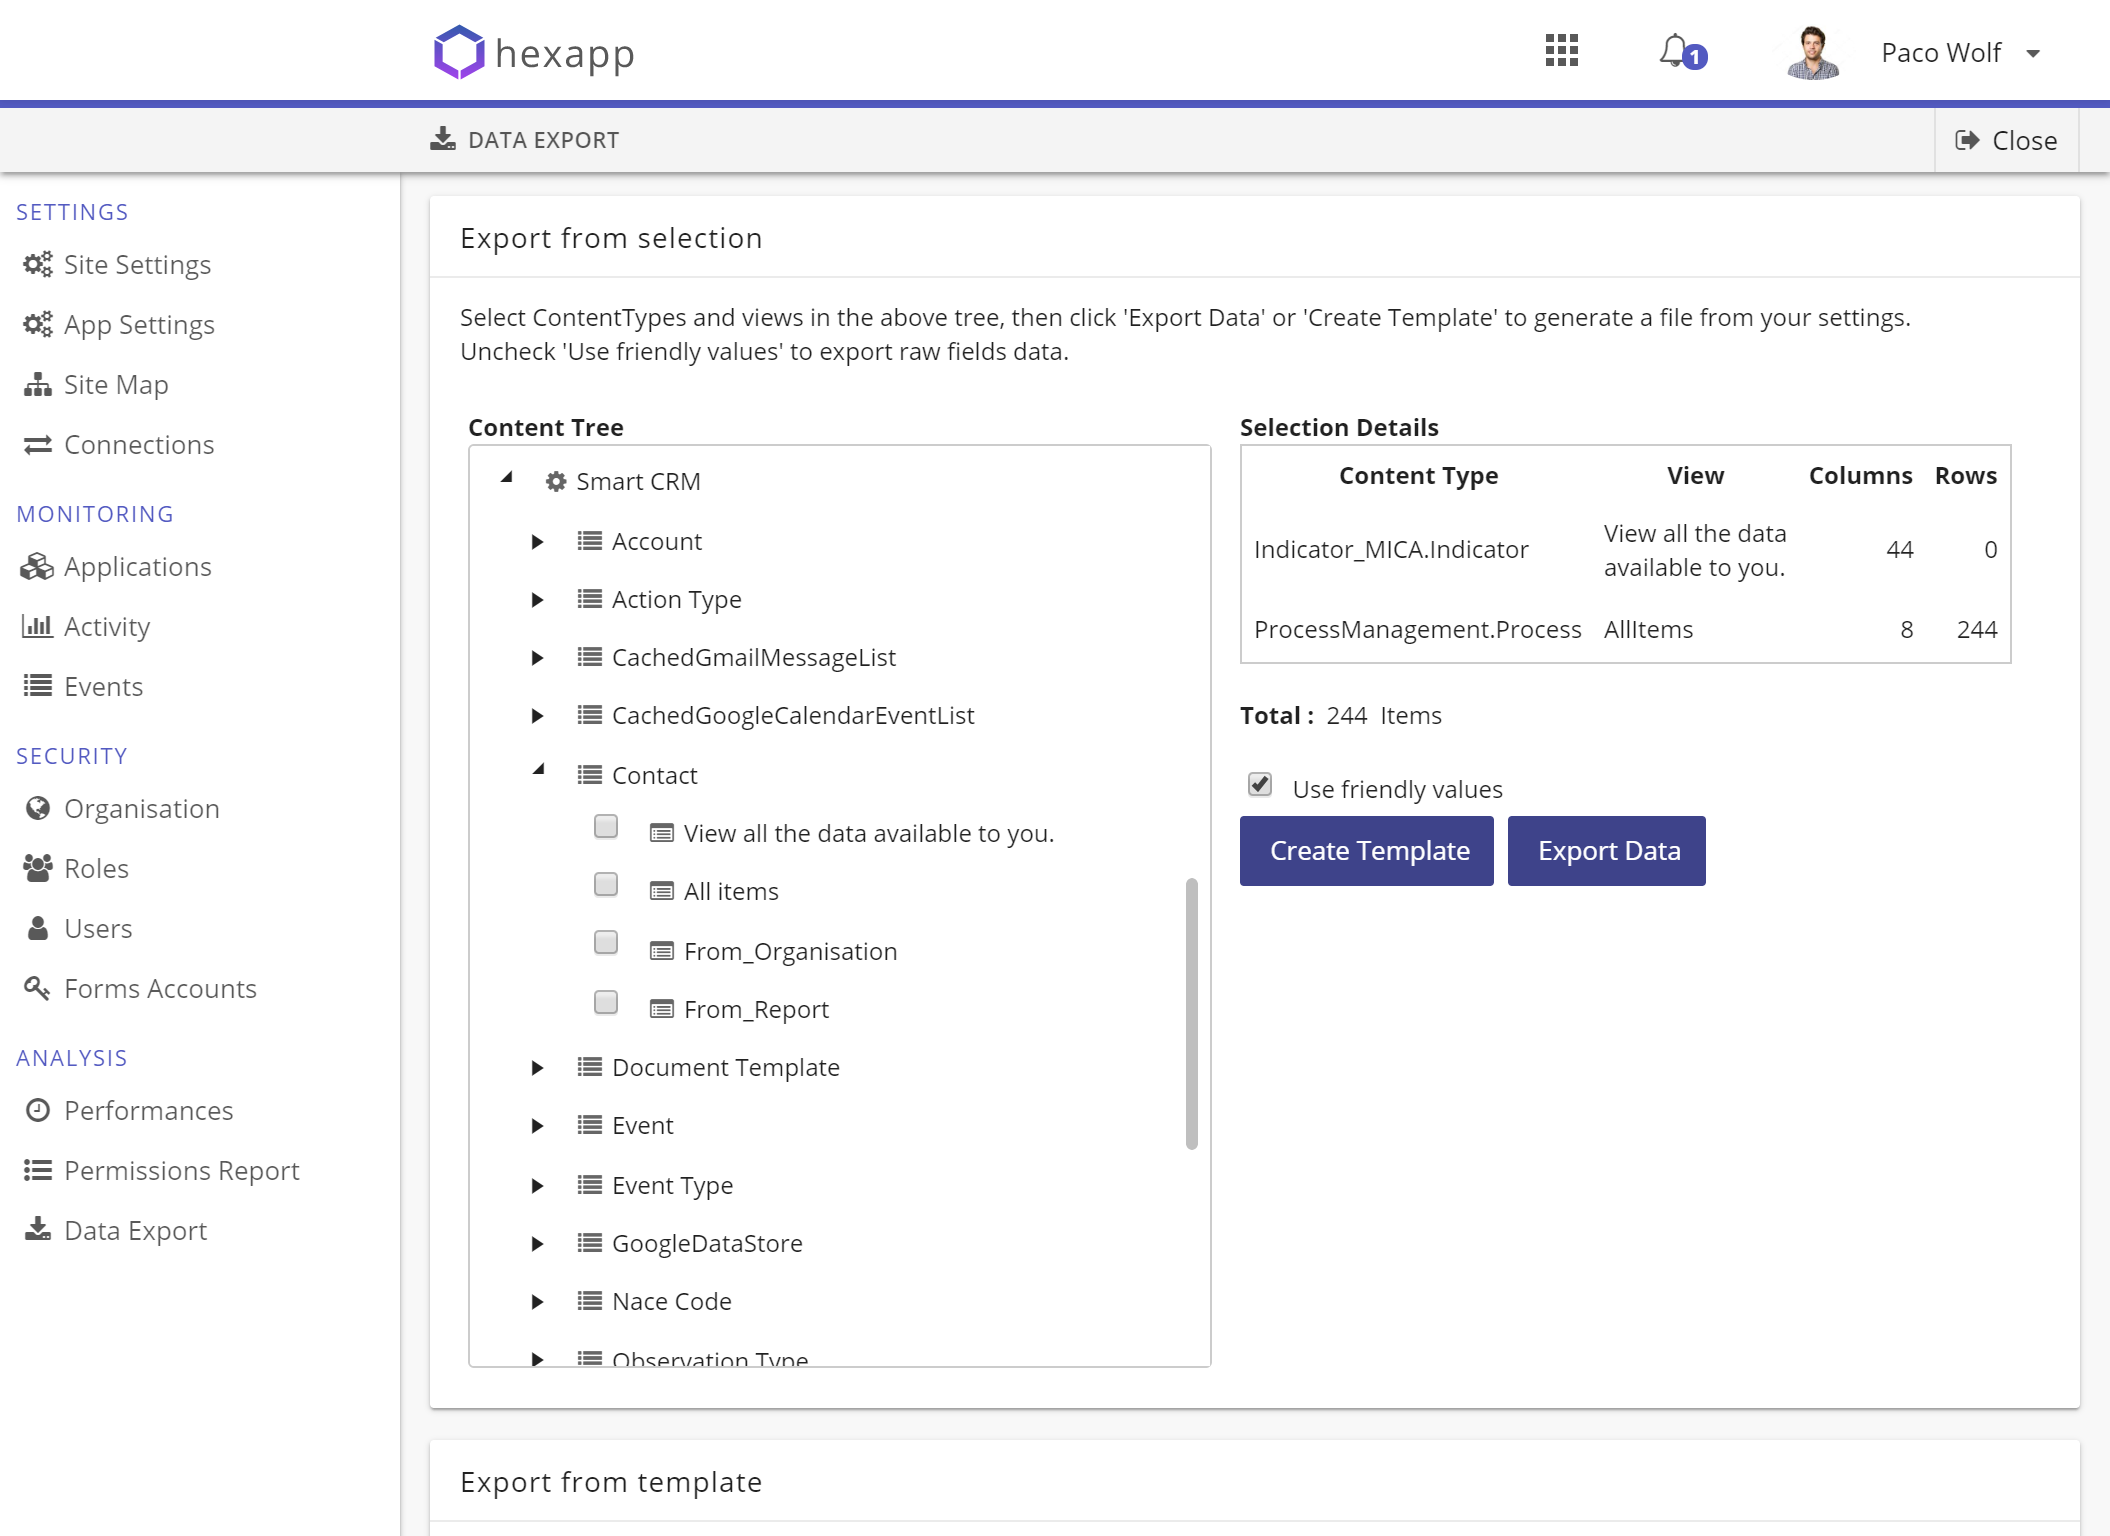Screen dimensions: 2110x1536
Task: Click the Contact list icon in tree
Action: [590, 775]
